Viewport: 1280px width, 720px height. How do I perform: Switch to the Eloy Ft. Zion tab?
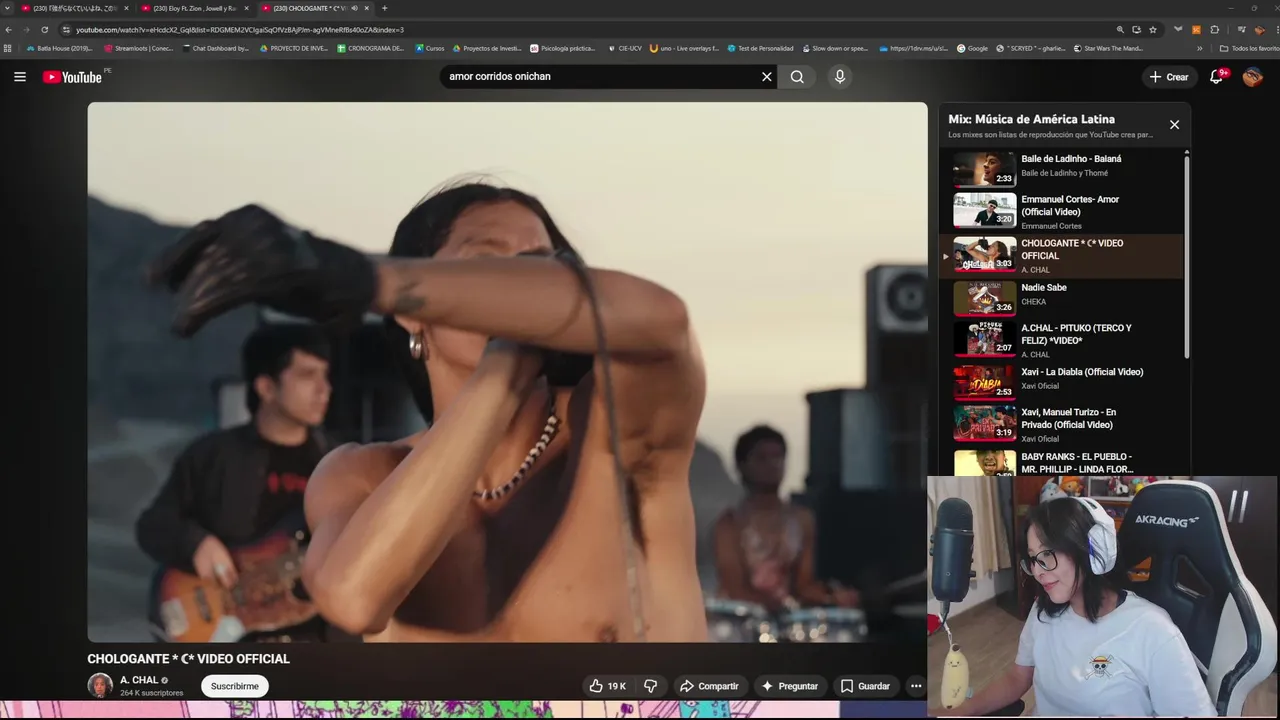pyautogui.click(x=195, y=8)
